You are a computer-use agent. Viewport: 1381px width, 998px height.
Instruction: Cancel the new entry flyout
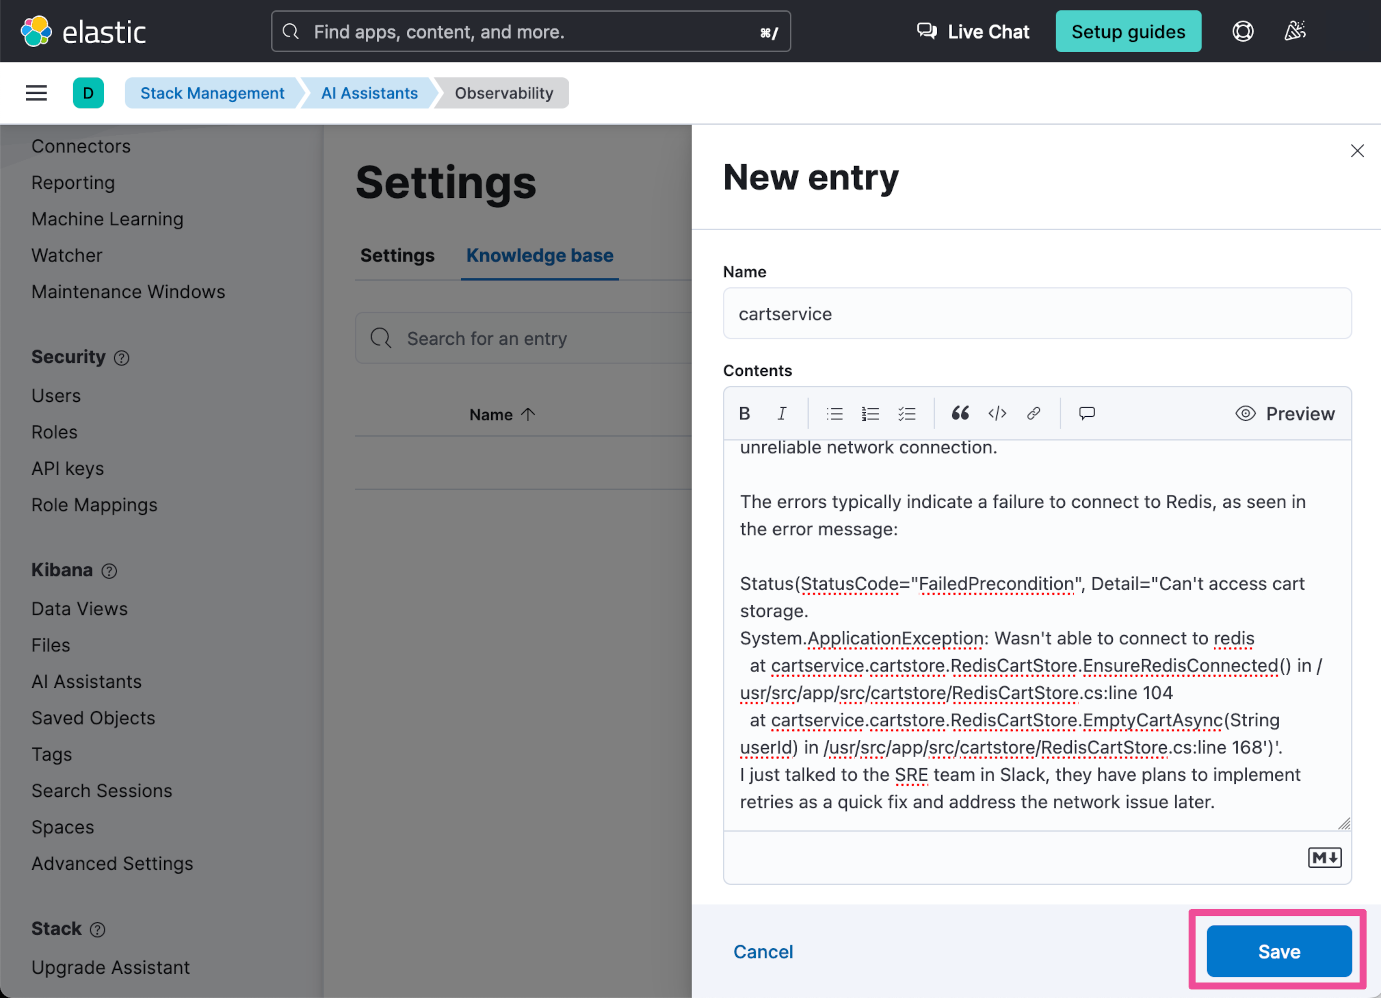click(763, 952)
